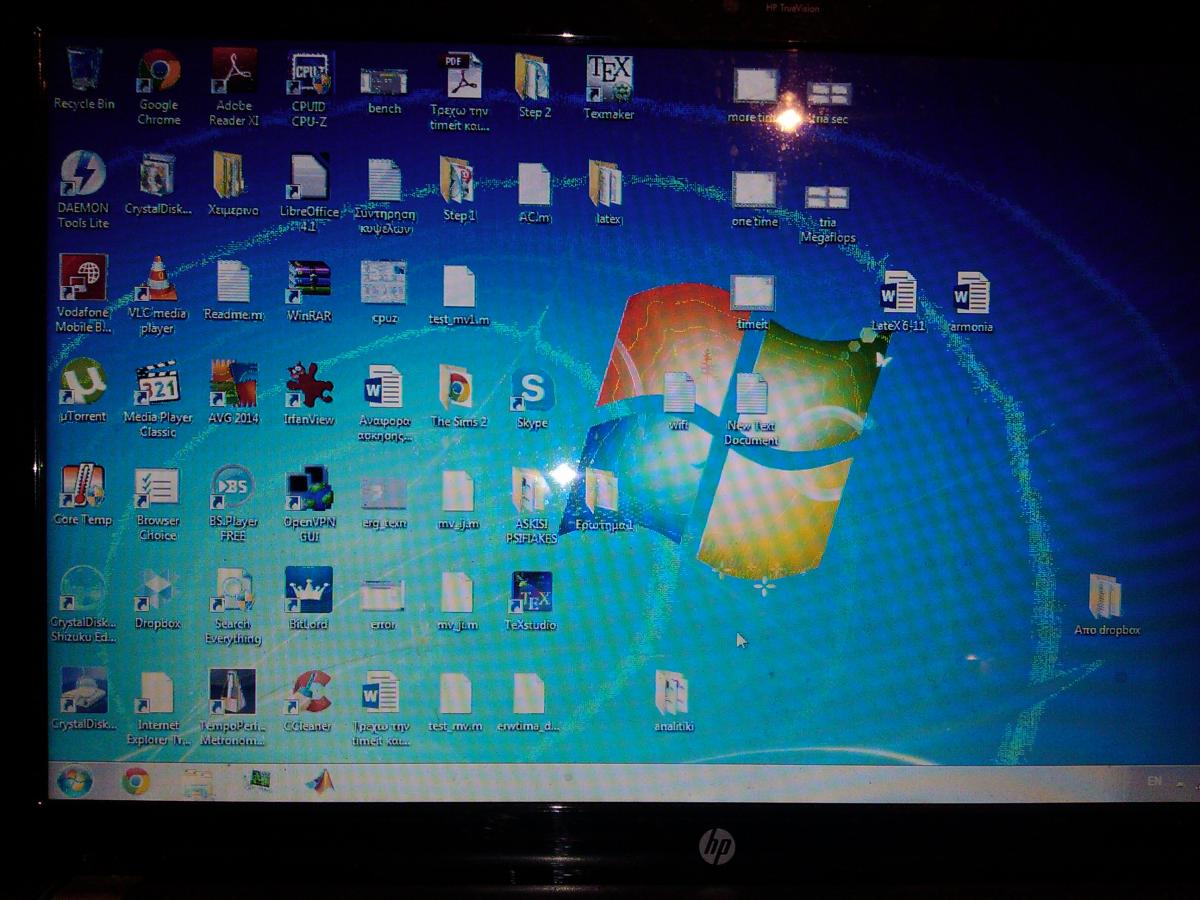Select the tria Megaflops icon
Image resolution: width=1200 pixels, height=900 pixels.
(x=827, y=197)
